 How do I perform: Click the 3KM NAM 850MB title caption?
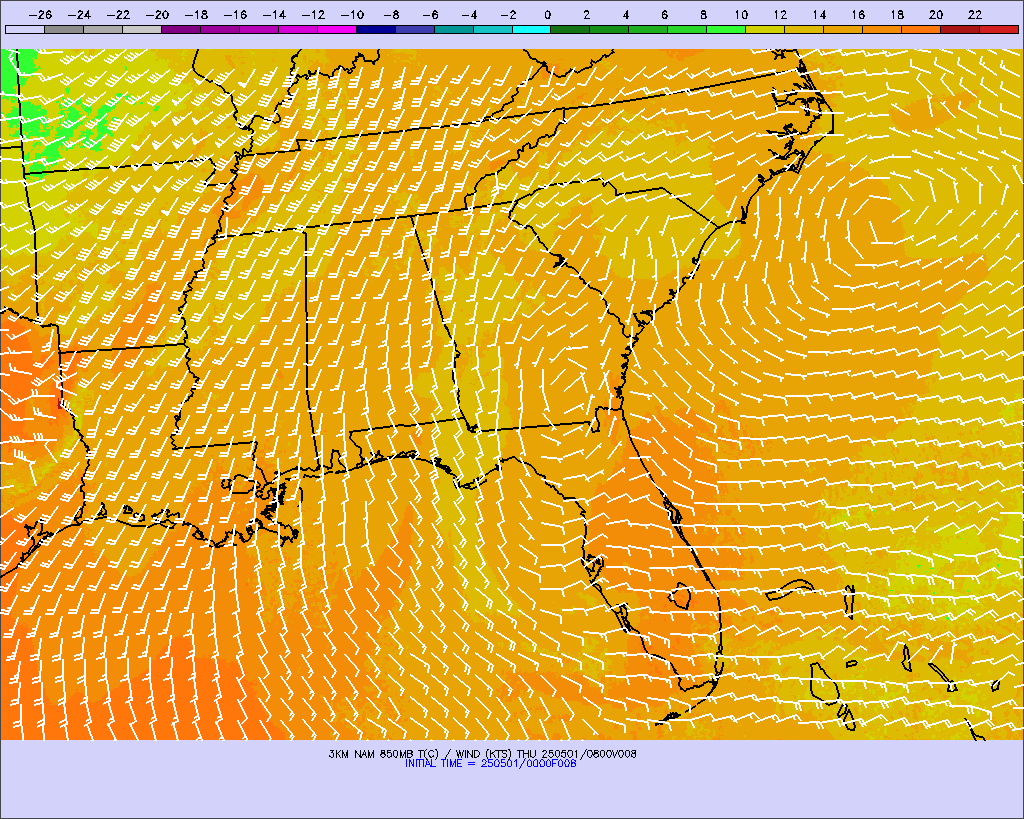point(483,754)
